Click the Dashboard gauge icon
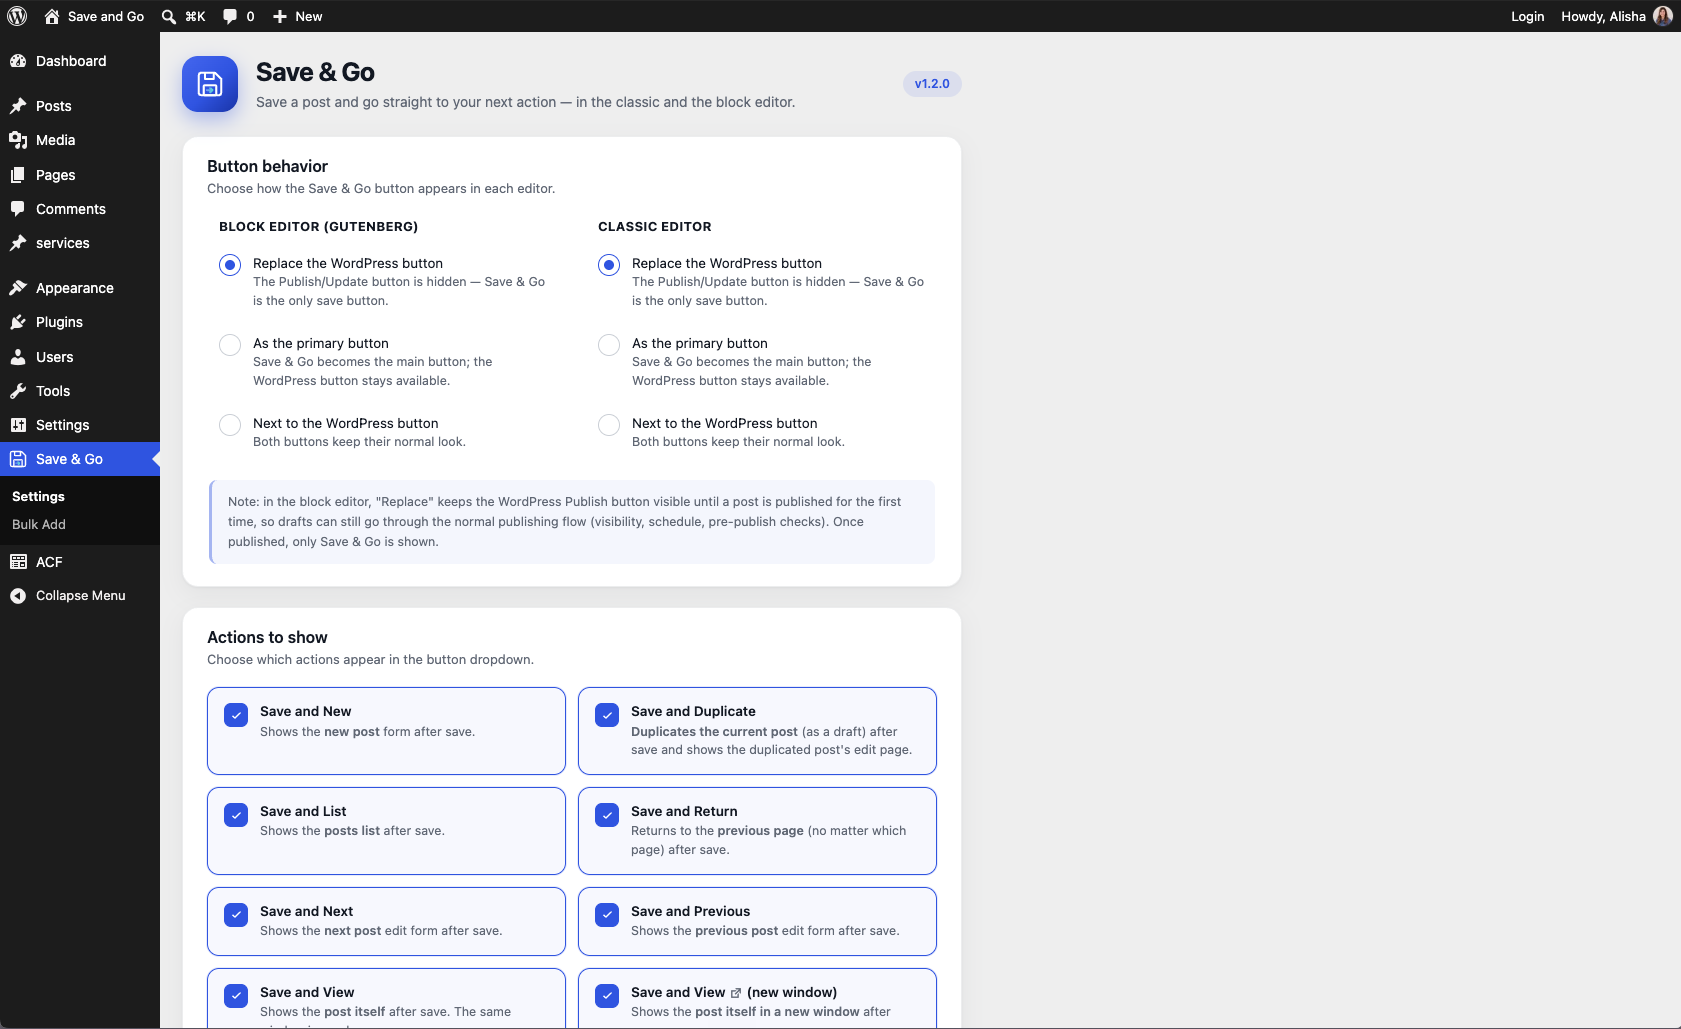This screenshot has height=1029, width=1681. 18,61
